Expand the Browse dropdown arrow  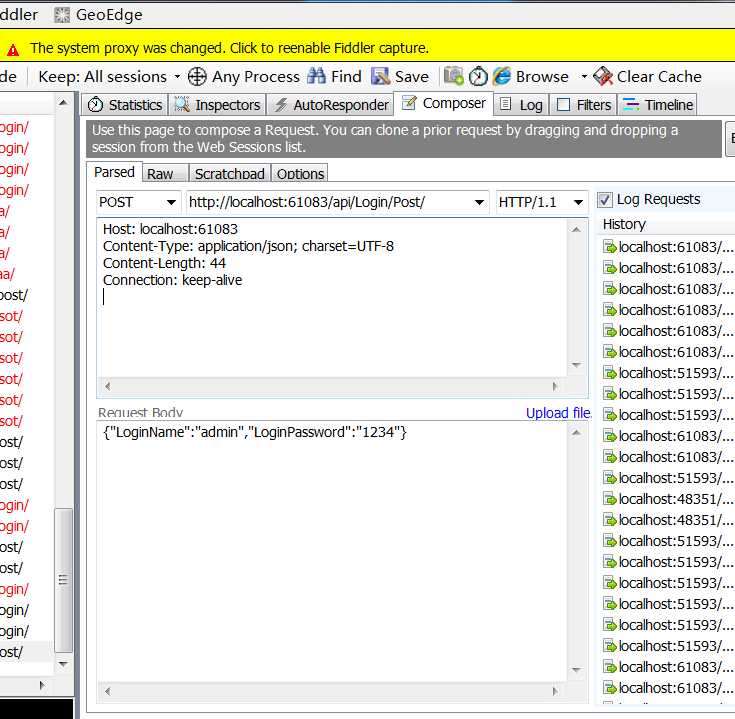[x=584, y=77]
